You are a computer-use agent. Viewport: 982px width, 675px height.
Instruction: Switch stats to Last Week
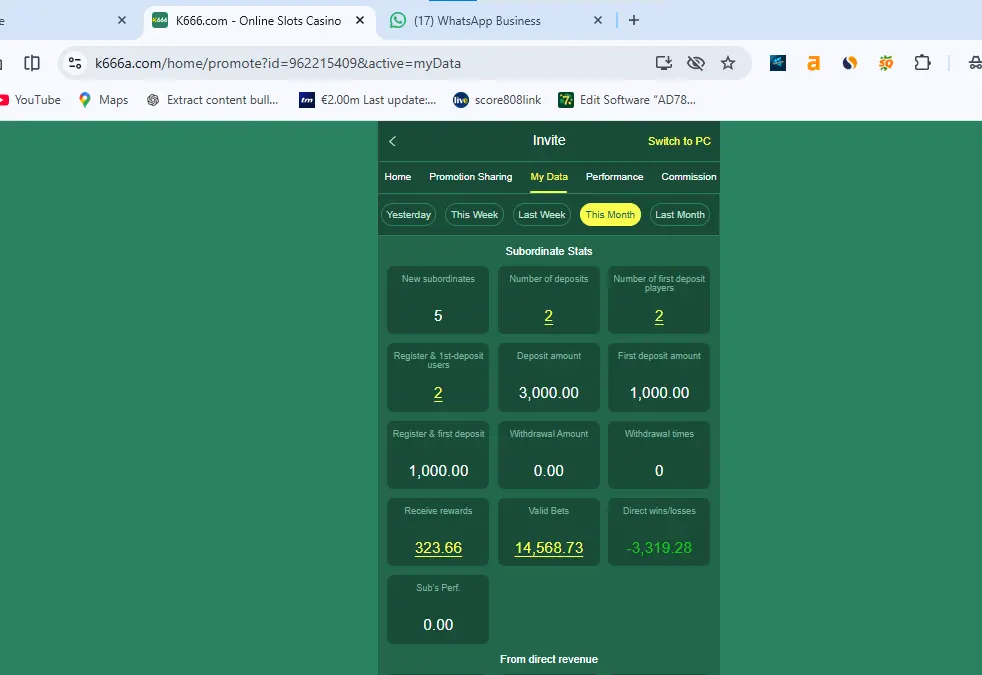click(541, 214)
